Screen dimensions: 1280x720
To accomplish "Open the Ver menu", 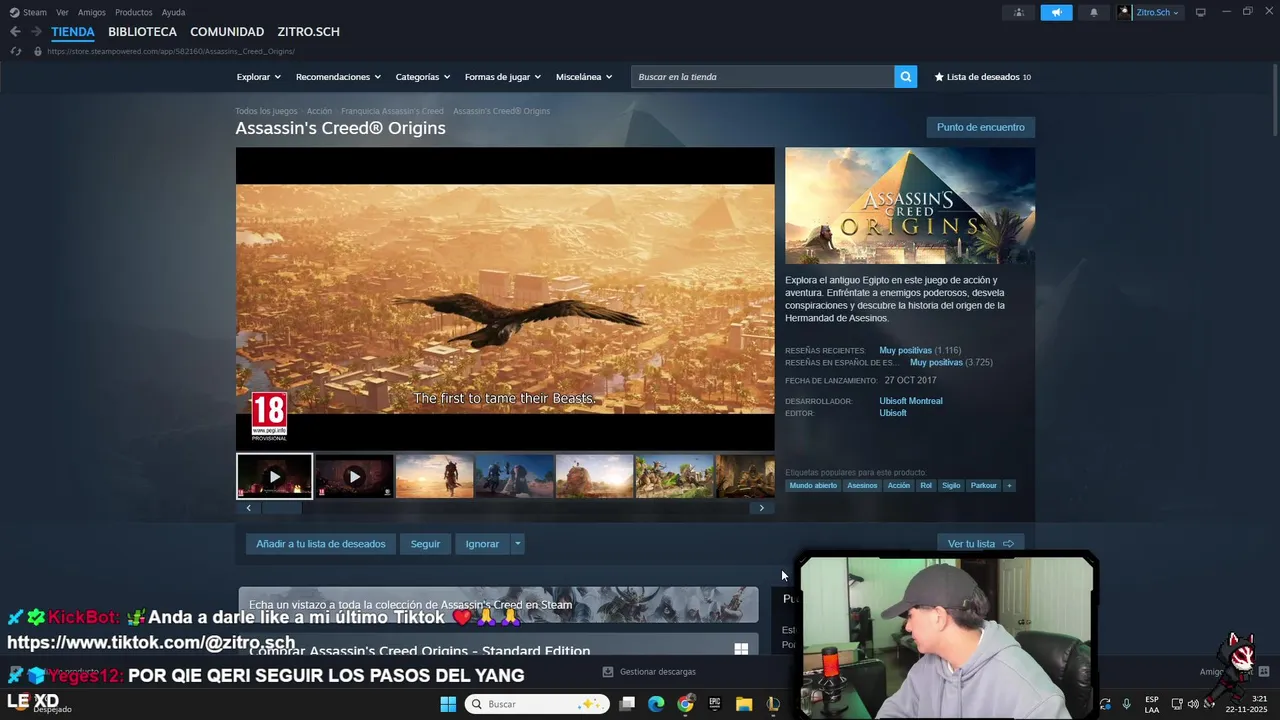I will tap(62, 12).
